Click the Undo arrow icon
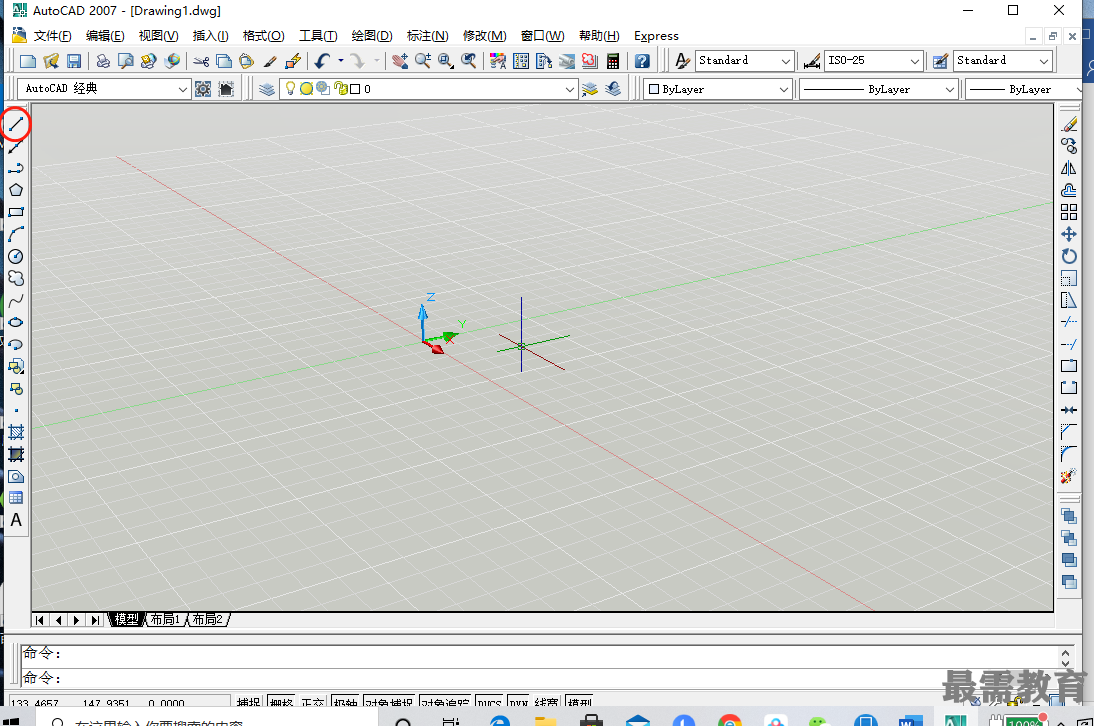 point(322,61)
